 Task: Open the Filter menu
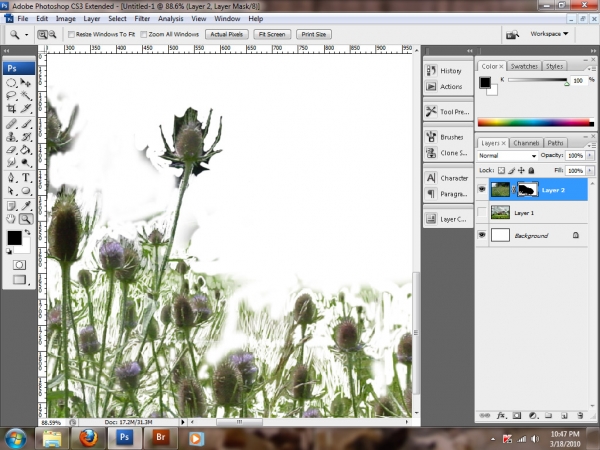click(142, 18)
